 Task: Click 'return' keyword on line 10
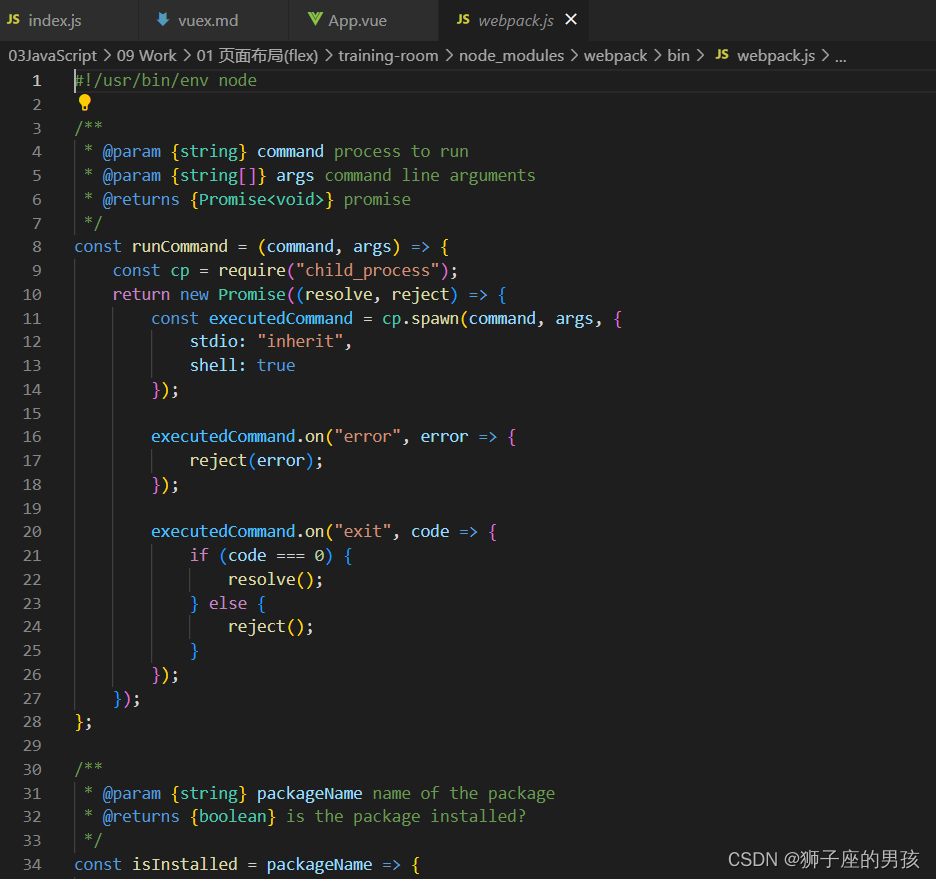tap(141, 294)
